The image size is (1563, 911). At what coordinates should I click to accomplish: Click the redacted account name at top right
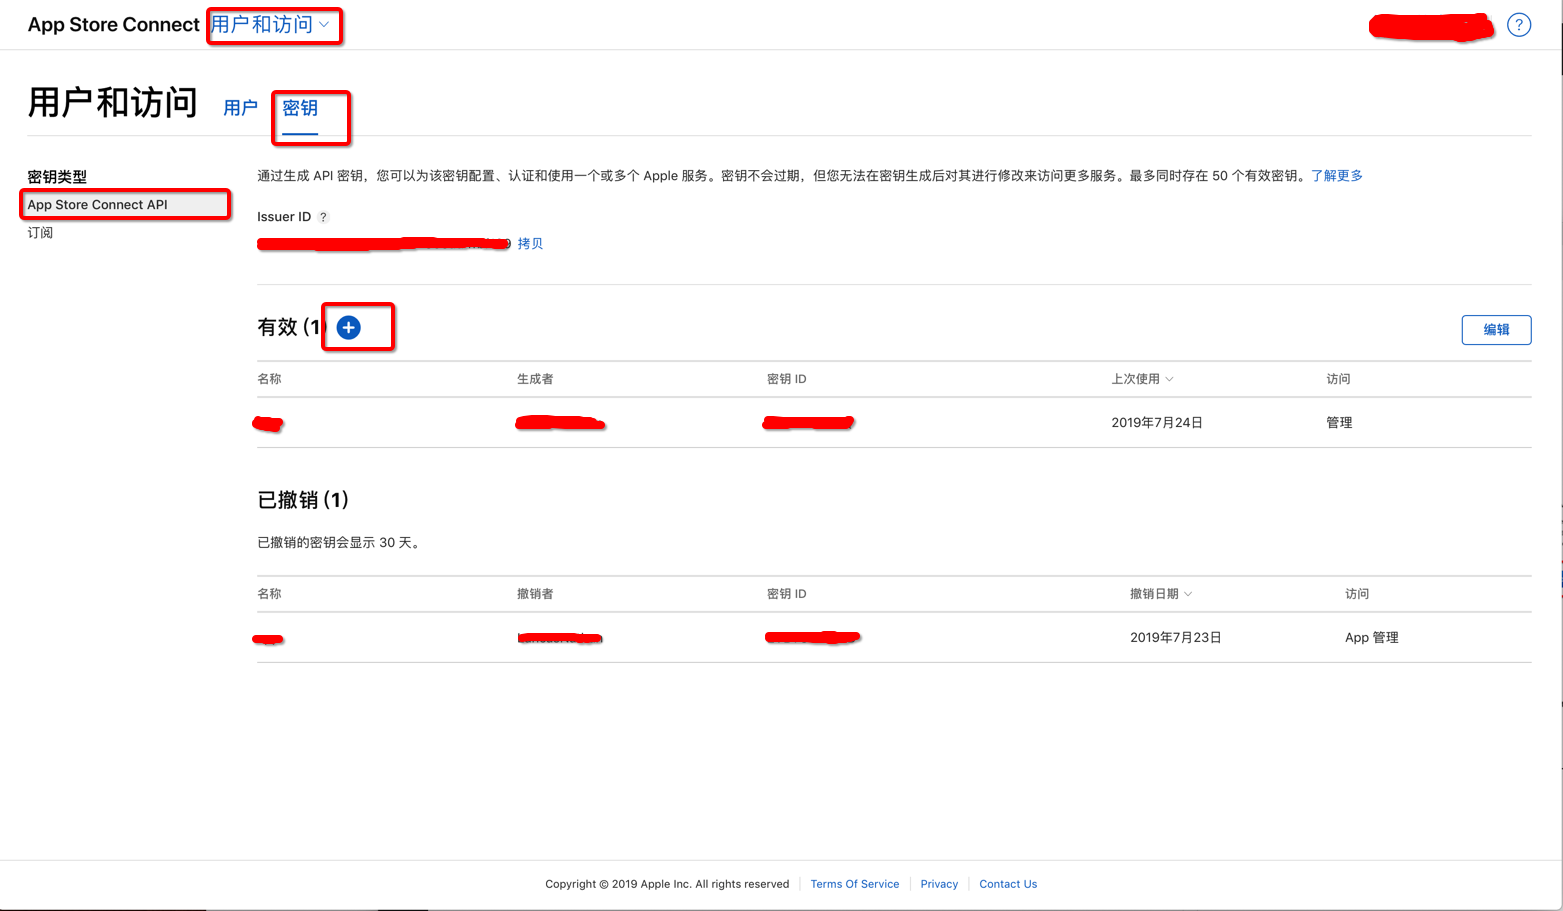click(x=1431, y=27)
